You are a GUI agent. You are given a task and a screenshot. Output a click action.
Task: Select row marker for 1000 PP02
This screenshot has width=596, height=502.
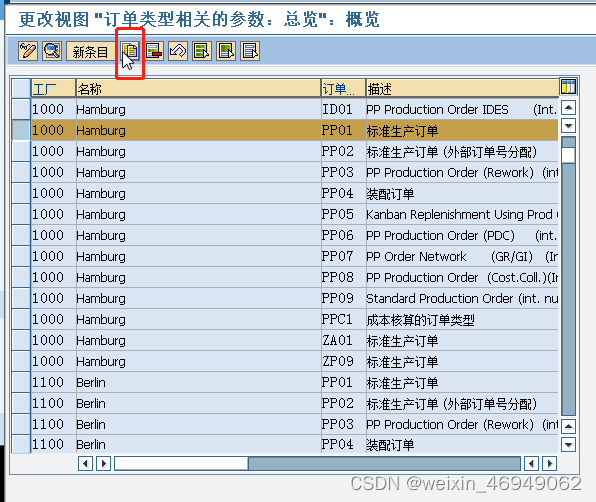21,151
